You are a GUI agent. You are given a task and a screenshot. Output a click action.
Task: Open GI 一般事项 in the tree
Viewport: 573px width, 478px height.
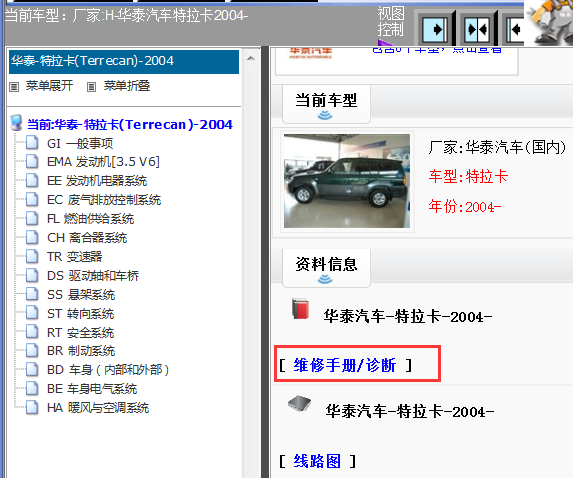click(x=80, y=143)
